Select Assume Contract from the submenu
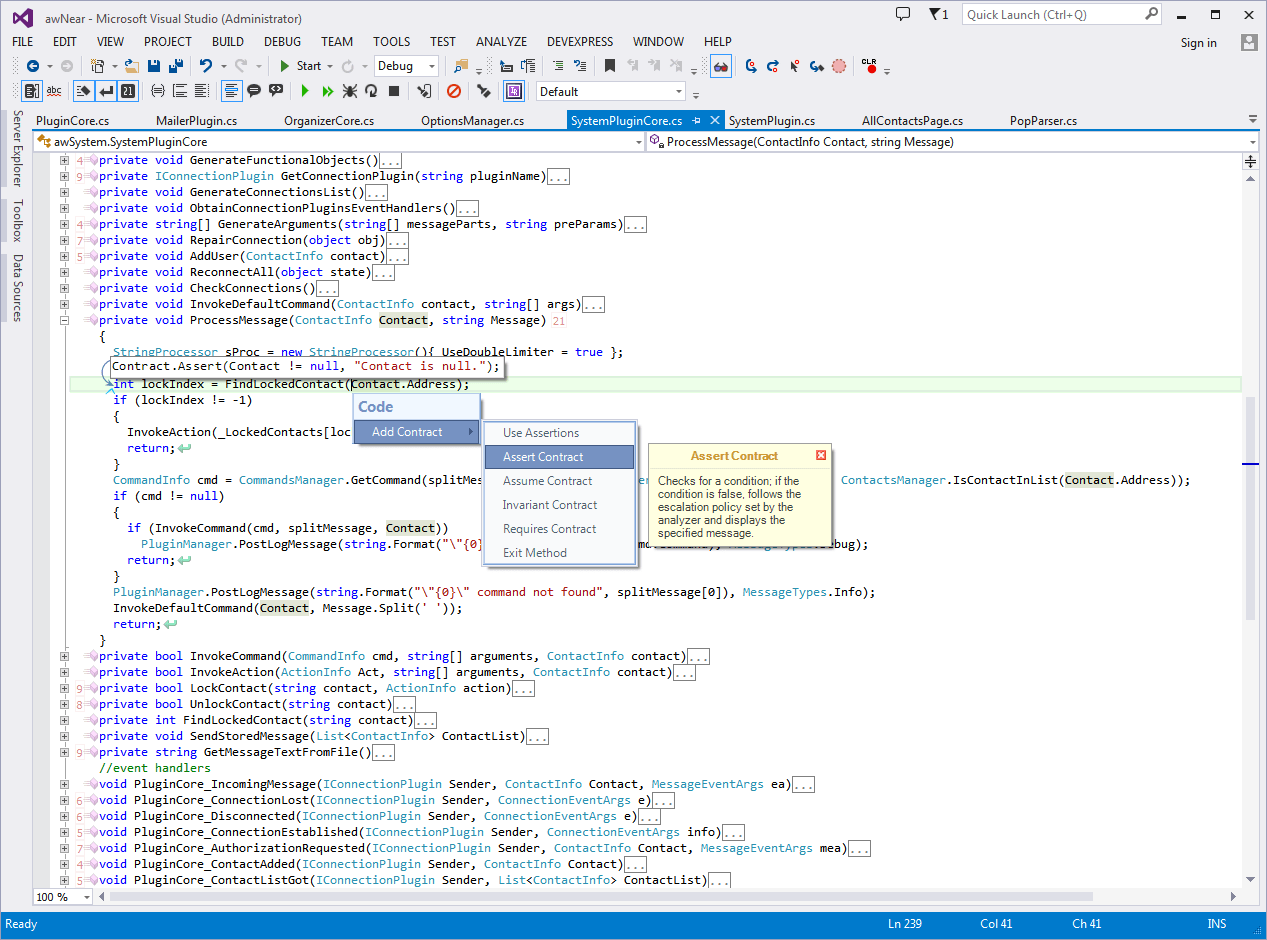 [x=547, y=481]
